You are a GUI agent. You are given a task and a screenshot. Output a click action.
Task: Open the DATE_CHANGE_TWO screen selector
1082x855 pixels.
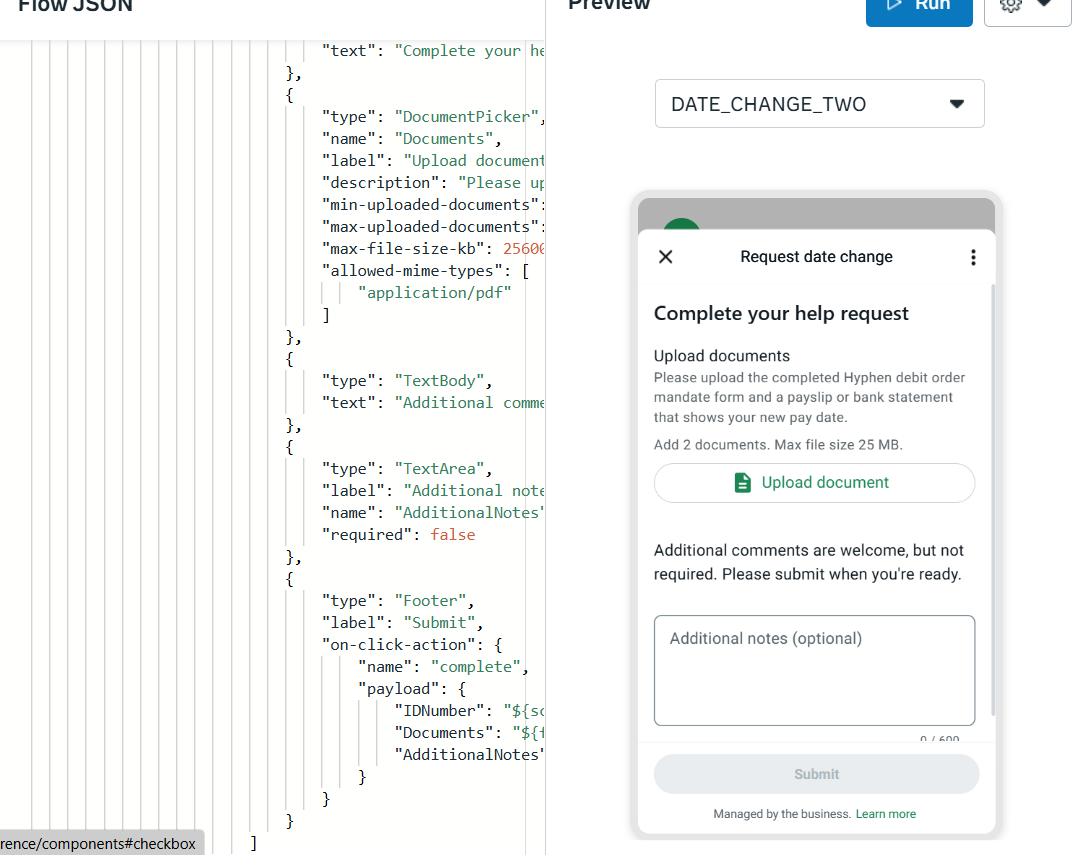click(819, 104)
